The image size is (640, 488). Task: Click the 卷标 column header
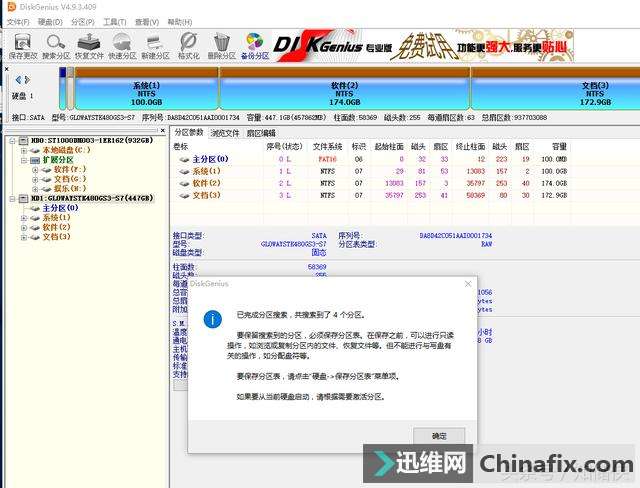pos(181,146)
